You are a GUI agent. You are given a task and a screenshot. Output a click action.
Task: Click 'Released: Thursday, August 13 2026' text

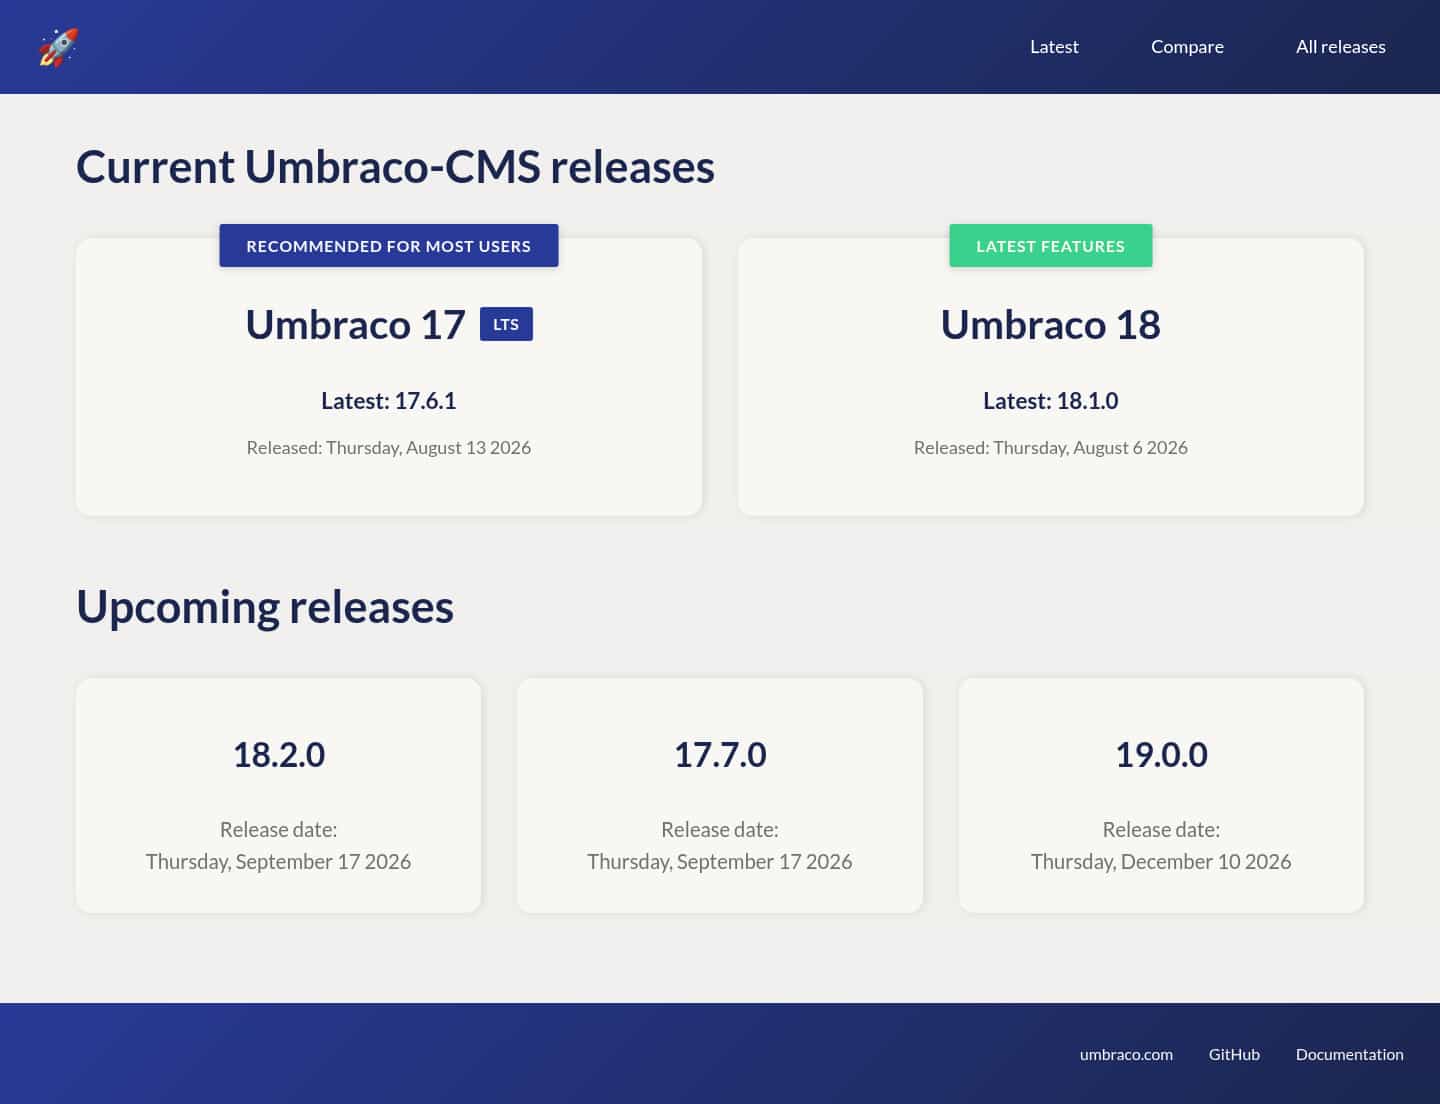389,448
